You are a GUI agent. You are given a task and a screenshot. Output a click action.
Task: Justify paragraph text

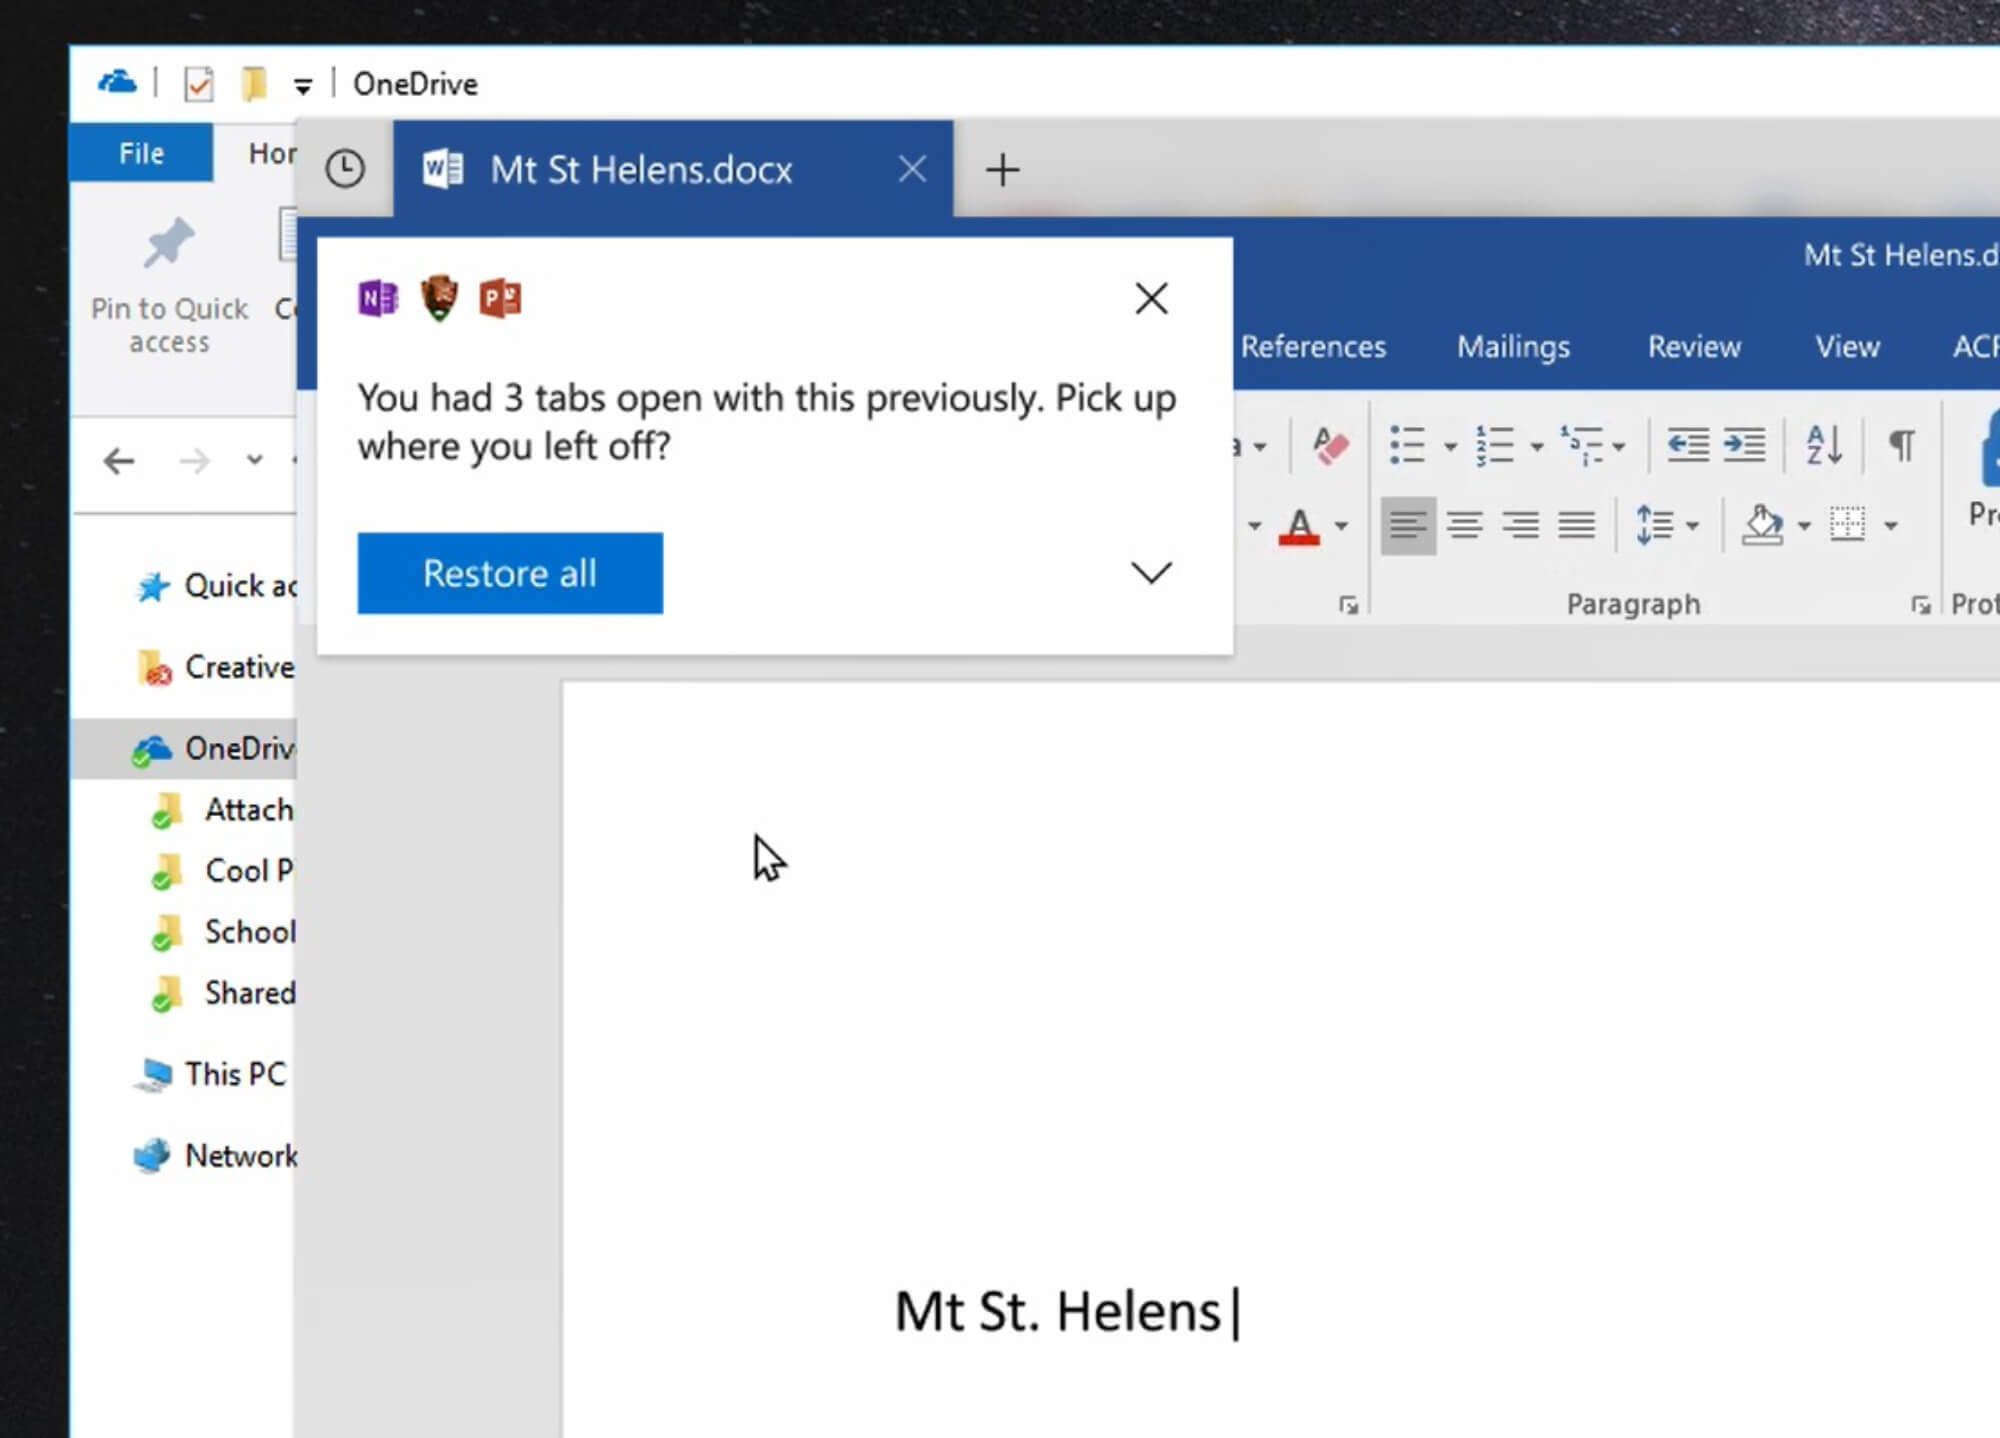1577,525
